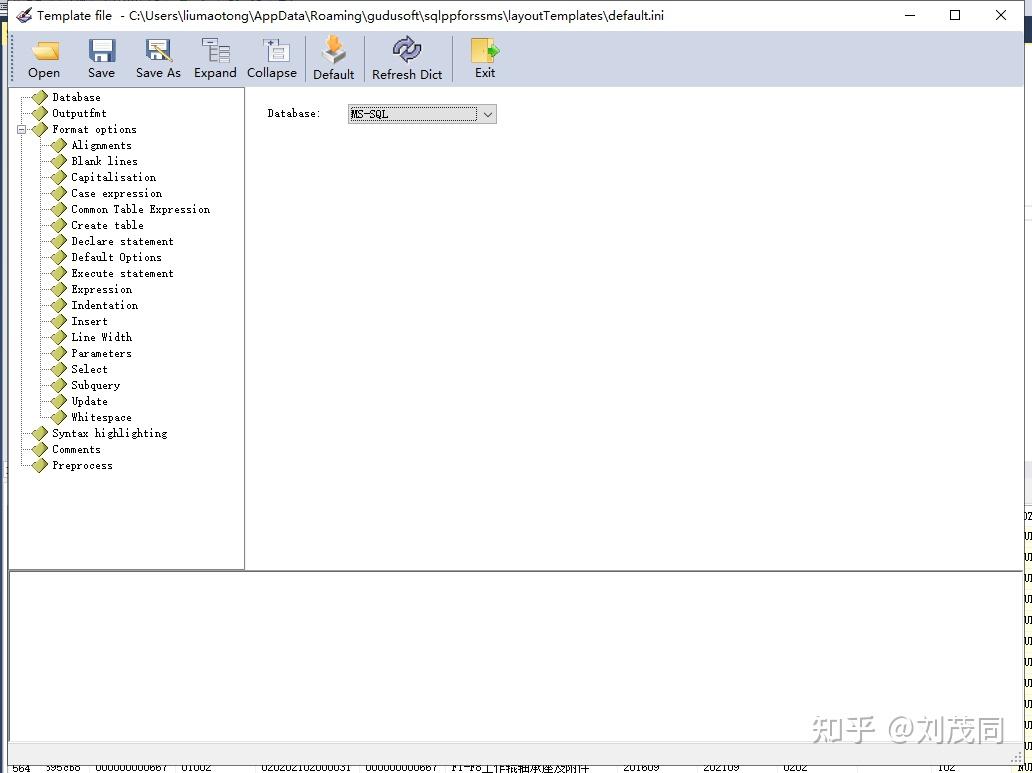Expand all tree nodes via toolbar
The height and width of the screenshot is (773, 1032).
click(215, 58)
